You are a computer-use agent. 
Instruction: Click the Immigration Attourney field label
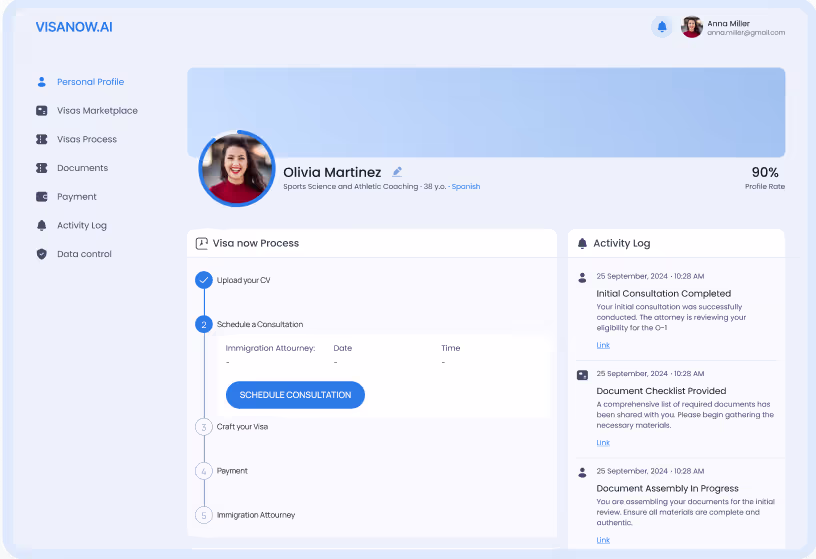coord(271,348)
